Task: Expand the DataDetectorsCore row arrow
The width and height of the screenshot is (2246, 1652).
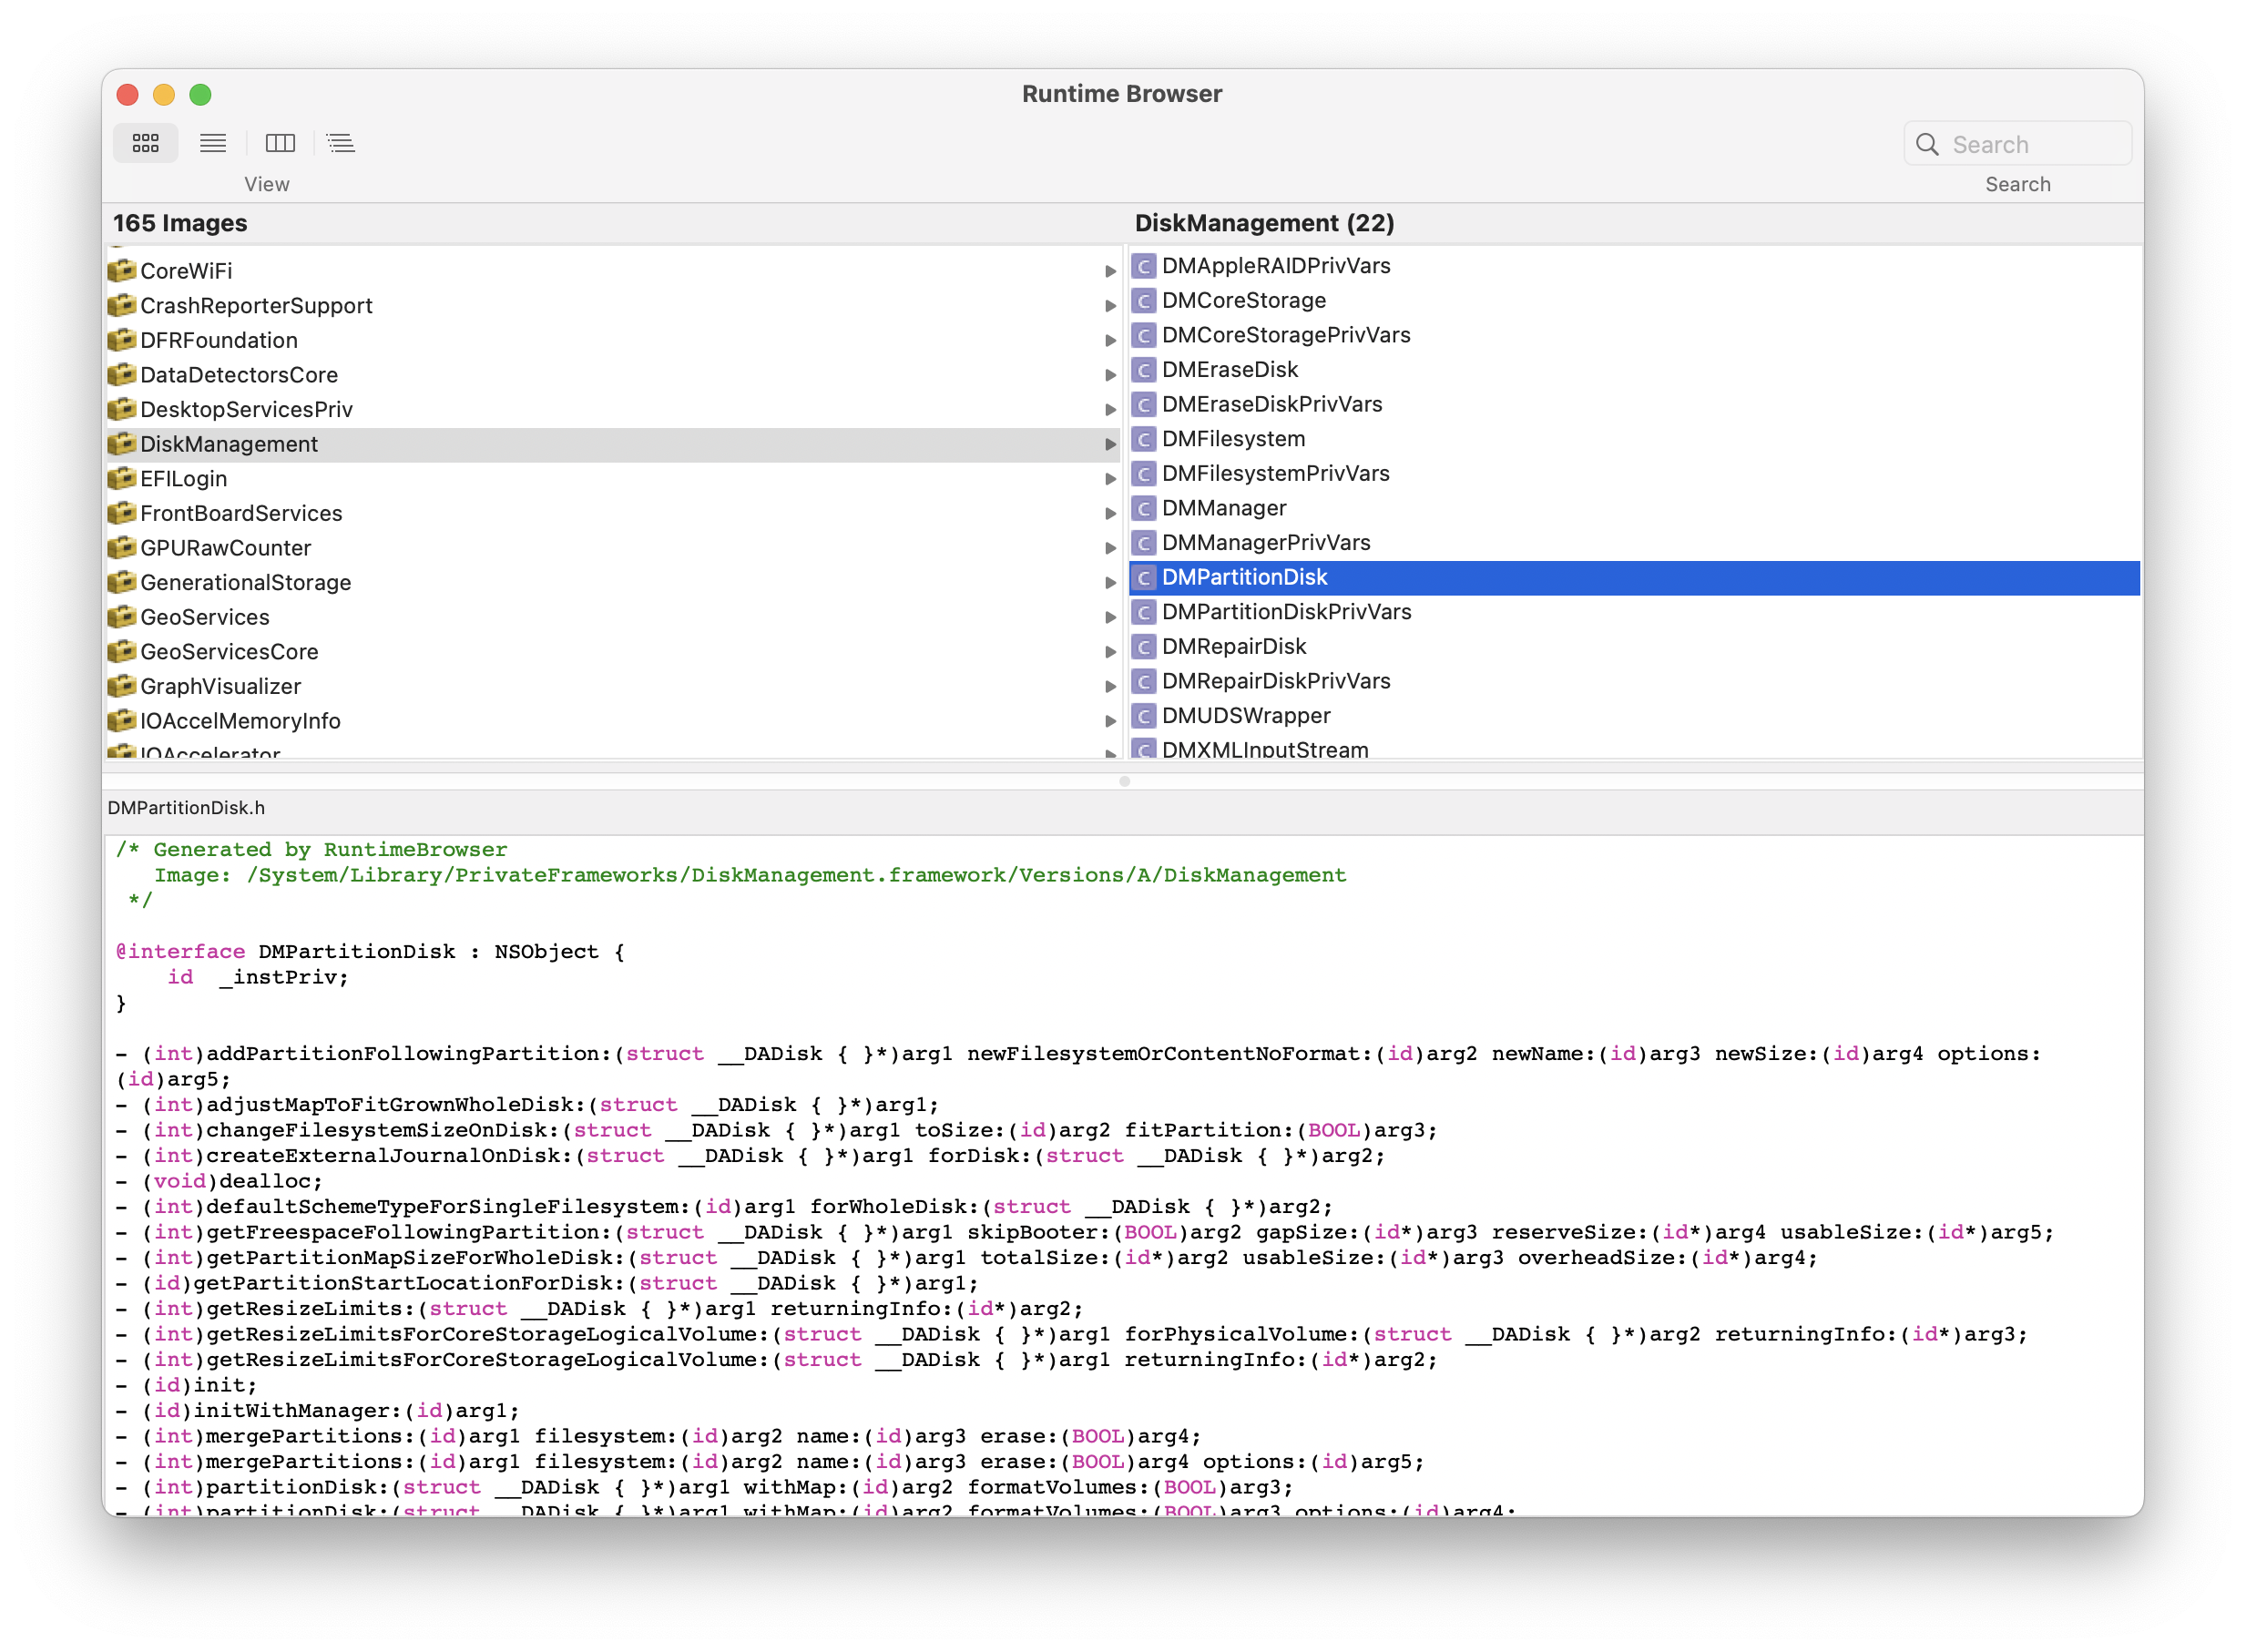Action: [x=1110, y=375]
